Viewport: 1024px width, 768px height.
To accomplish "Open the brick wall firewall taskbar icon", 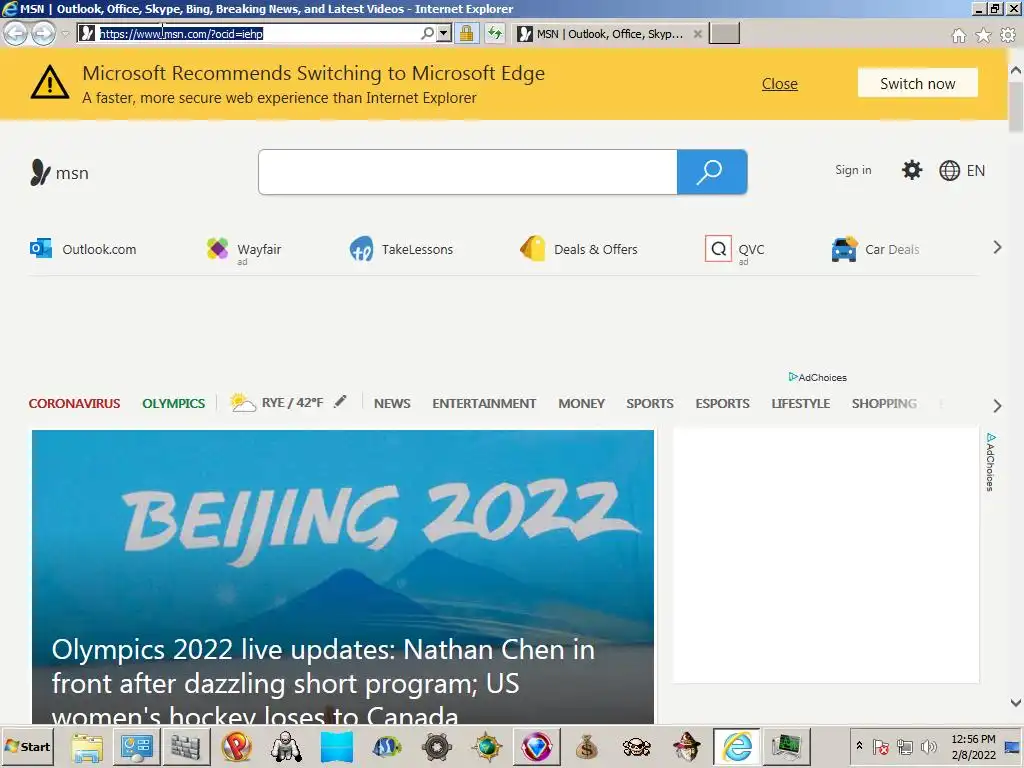I will pos(186,746).
